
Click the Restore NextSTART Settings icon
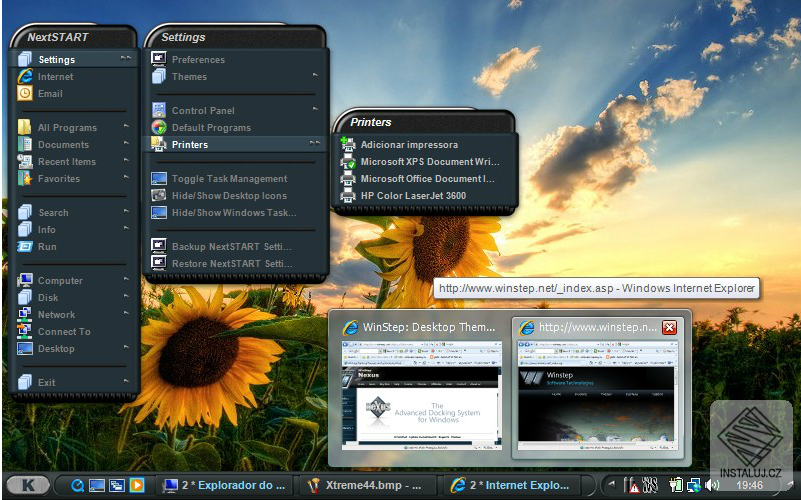(159, 264)
